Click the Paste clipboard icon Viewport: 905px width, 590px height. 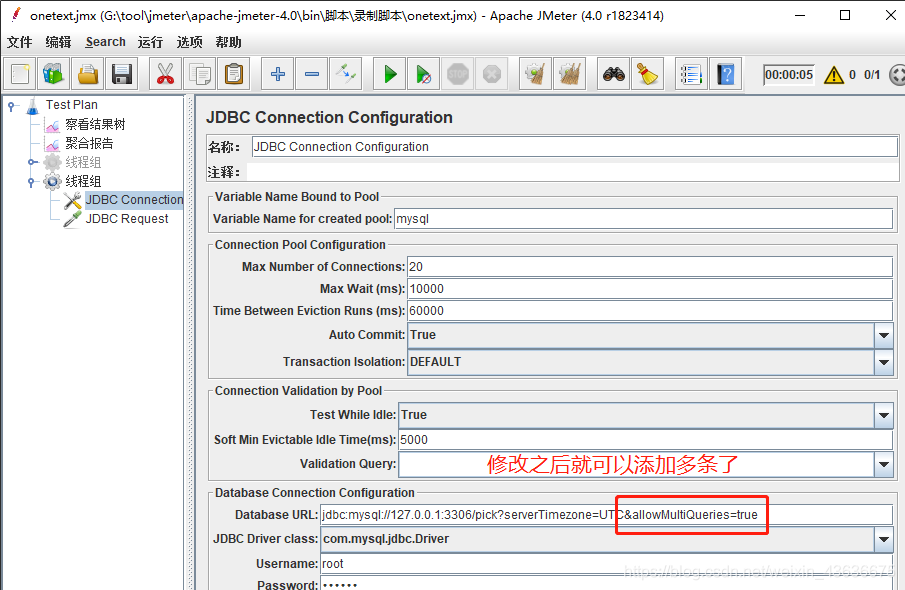[234, 74]
